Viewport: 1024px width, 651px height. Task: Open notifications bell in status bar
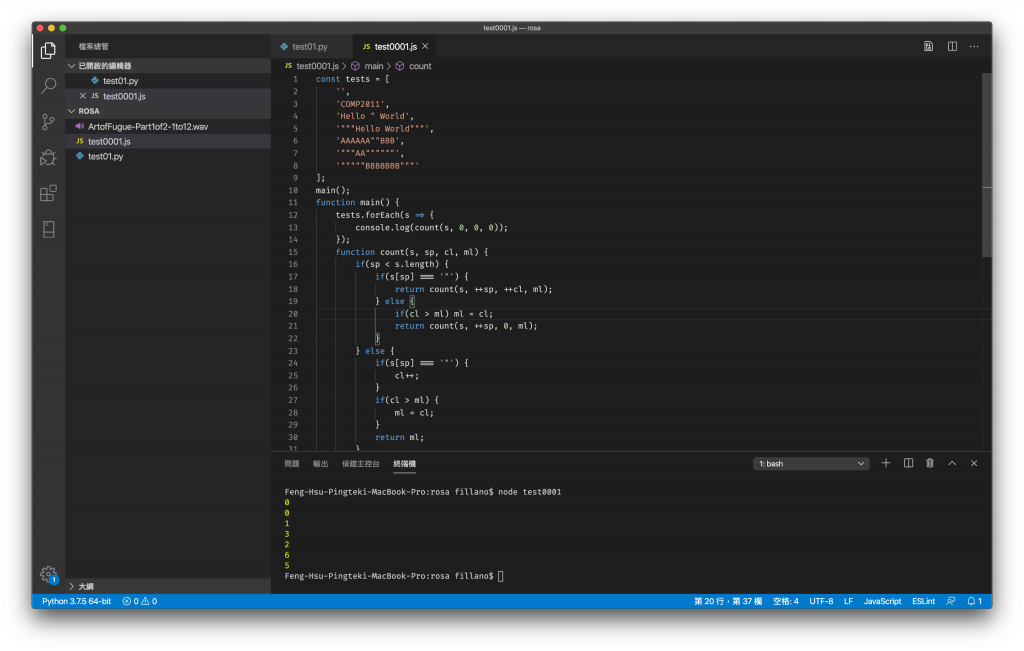tap(974, 601)
